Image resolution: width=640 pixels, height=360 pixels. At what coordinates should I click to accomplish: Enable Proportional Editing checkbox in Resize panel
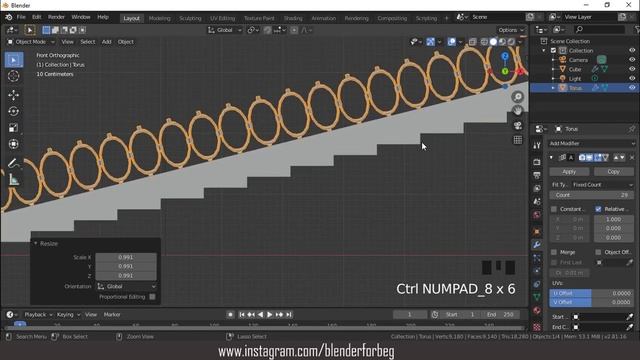(152, 297)
